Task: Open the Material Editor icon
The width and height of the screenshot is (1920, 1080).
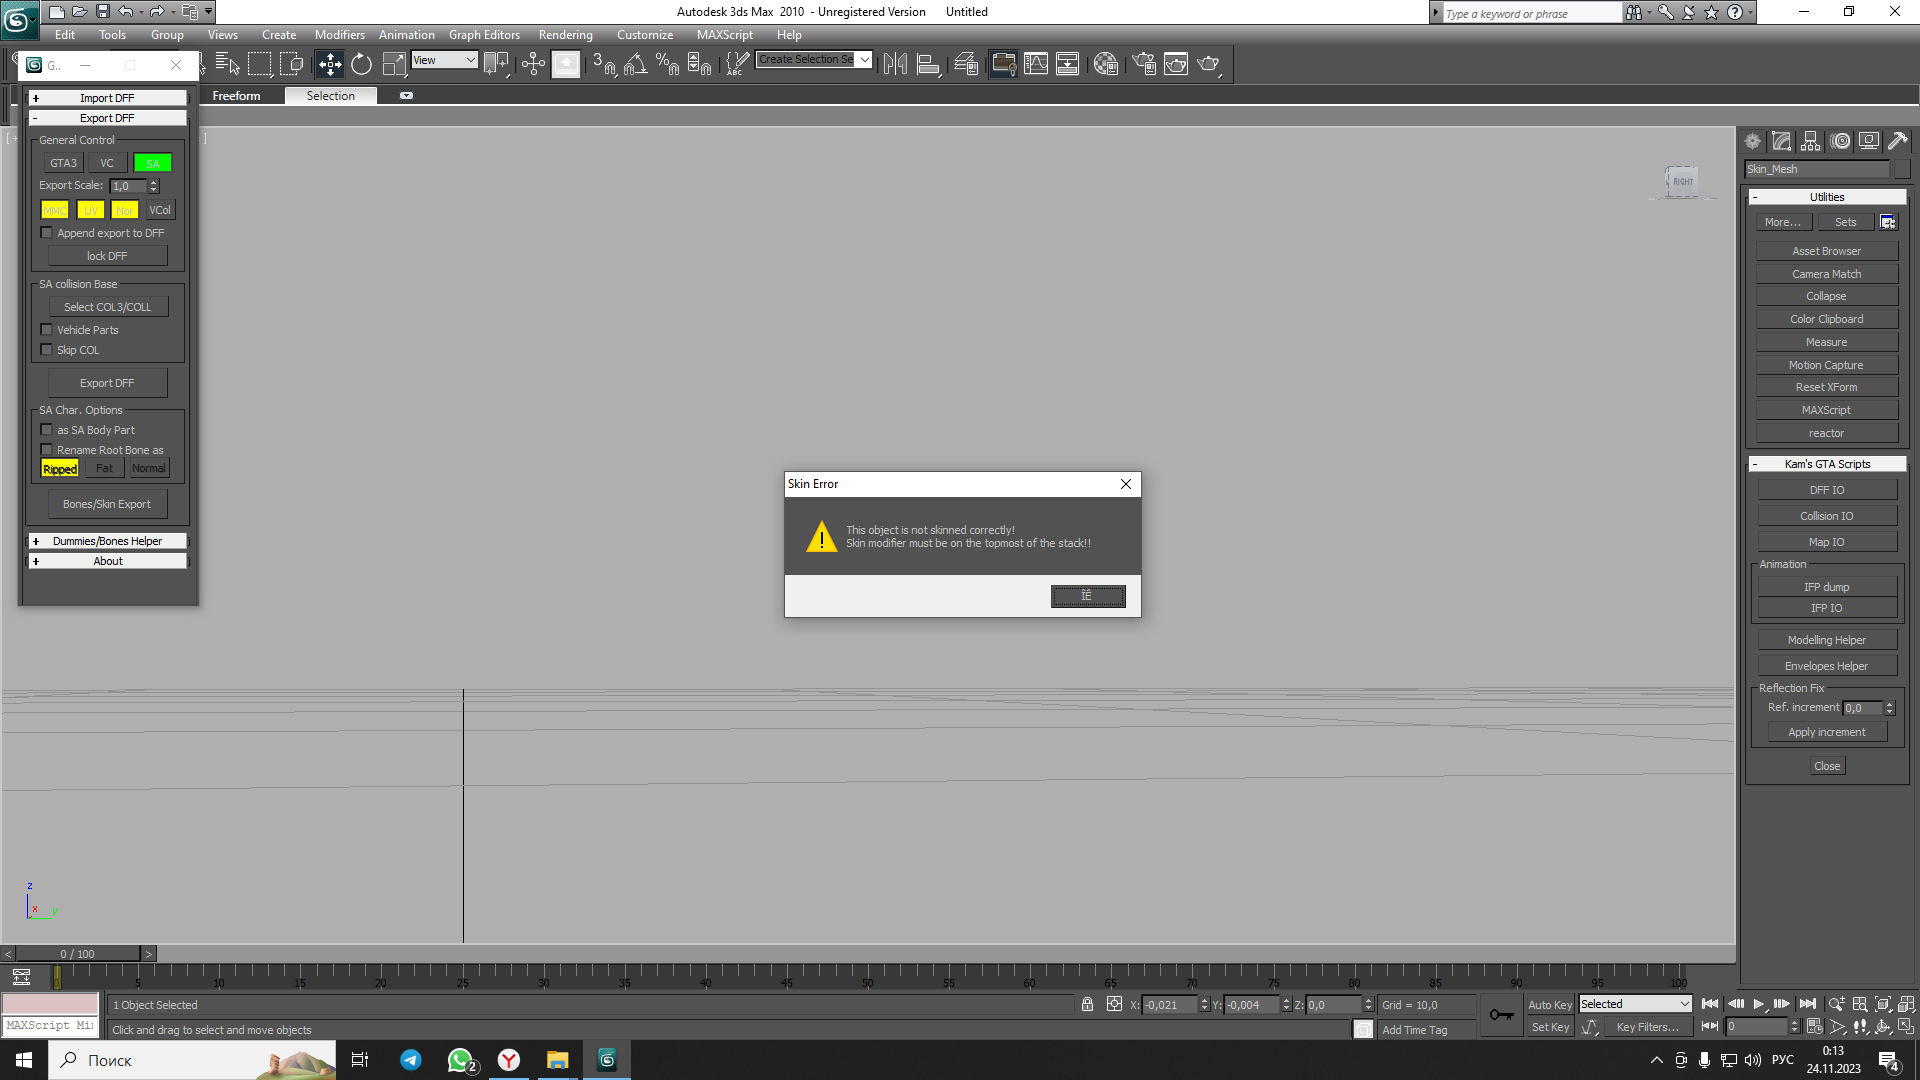Action: tap(1105, 64)
